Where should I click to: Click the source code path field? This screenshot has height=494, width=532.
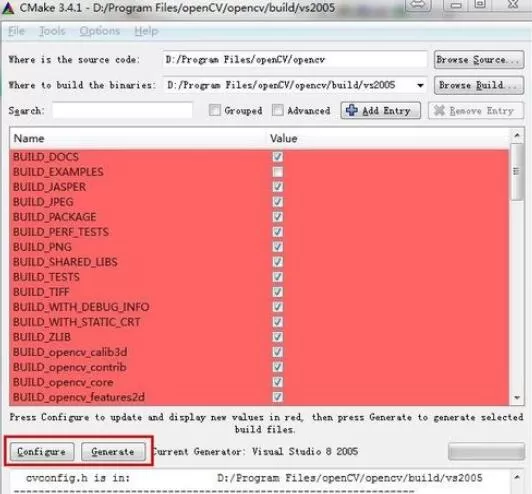[x=295, y=60]
